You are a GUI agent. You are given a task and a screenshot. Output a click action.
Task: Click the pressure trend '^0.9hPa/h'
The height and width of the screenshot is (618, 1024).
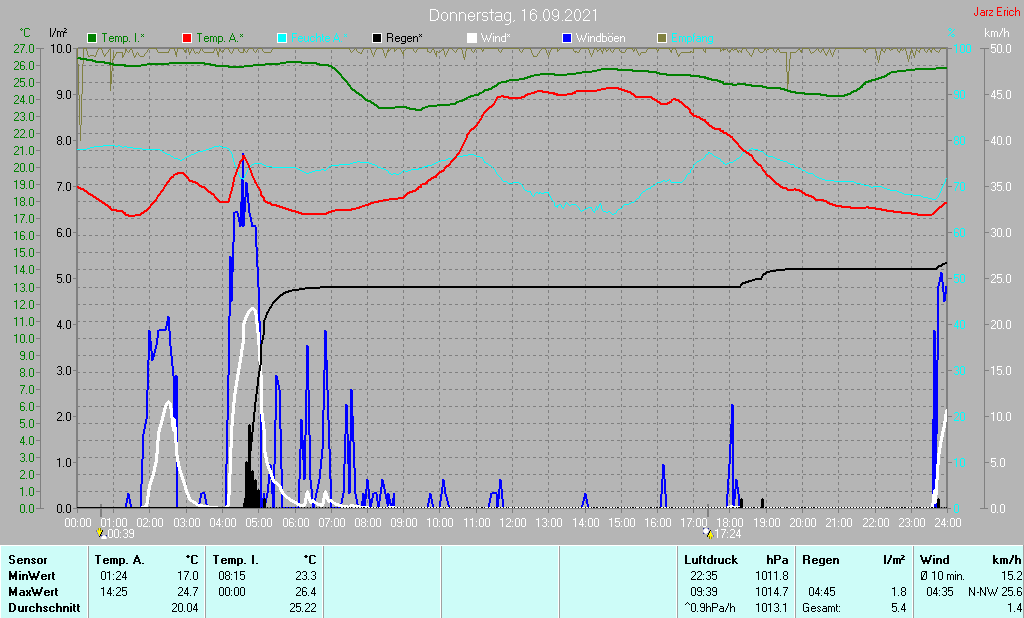tap(710, 608)
